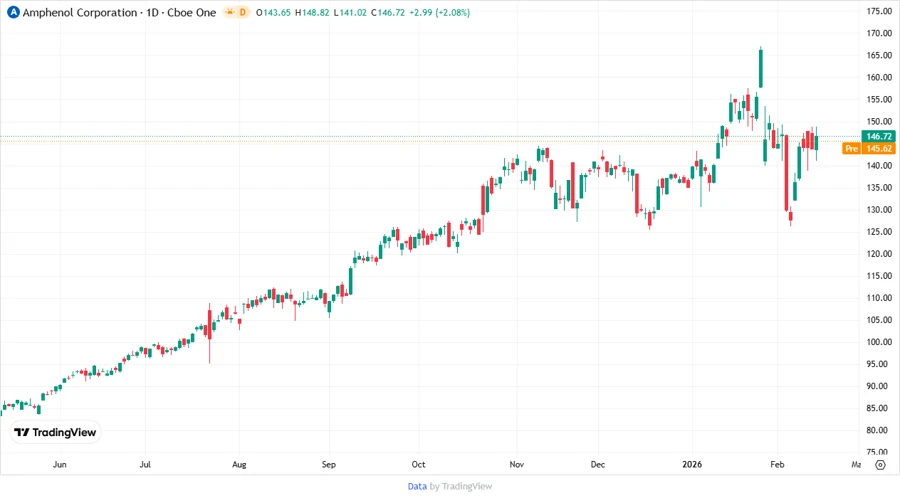Click the 150.00 price axis label
The width and height of the screenshot is (900, 498).
click(x=879, y=121)
